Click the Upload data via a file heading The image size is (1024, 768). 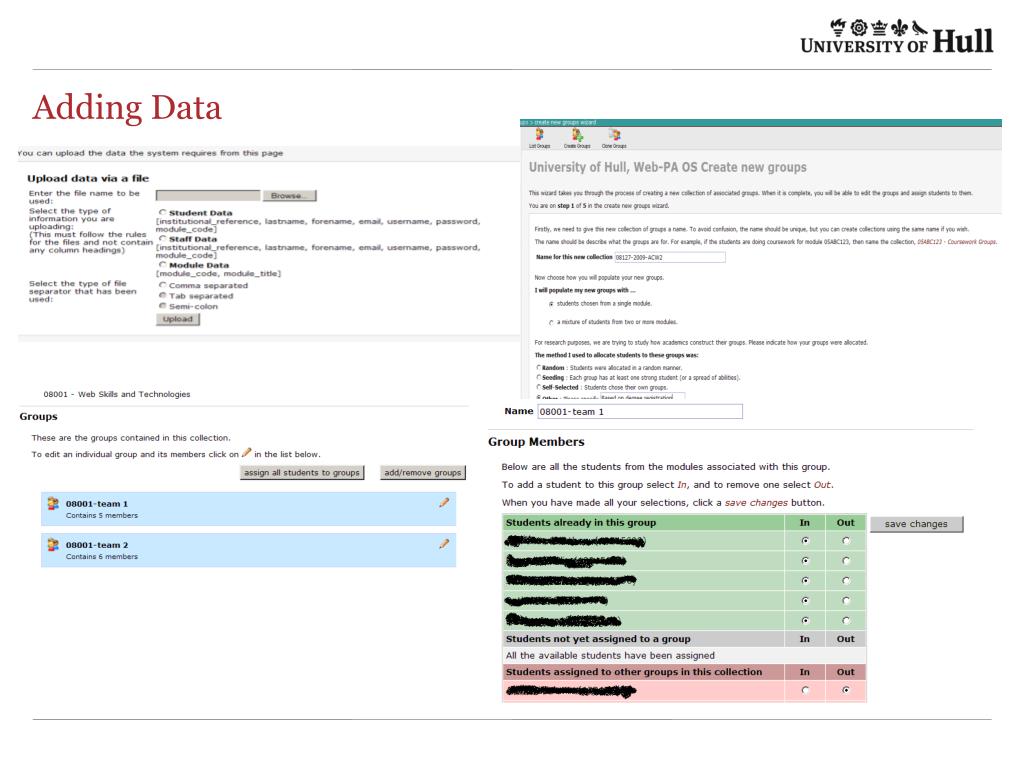click(88, 178)
